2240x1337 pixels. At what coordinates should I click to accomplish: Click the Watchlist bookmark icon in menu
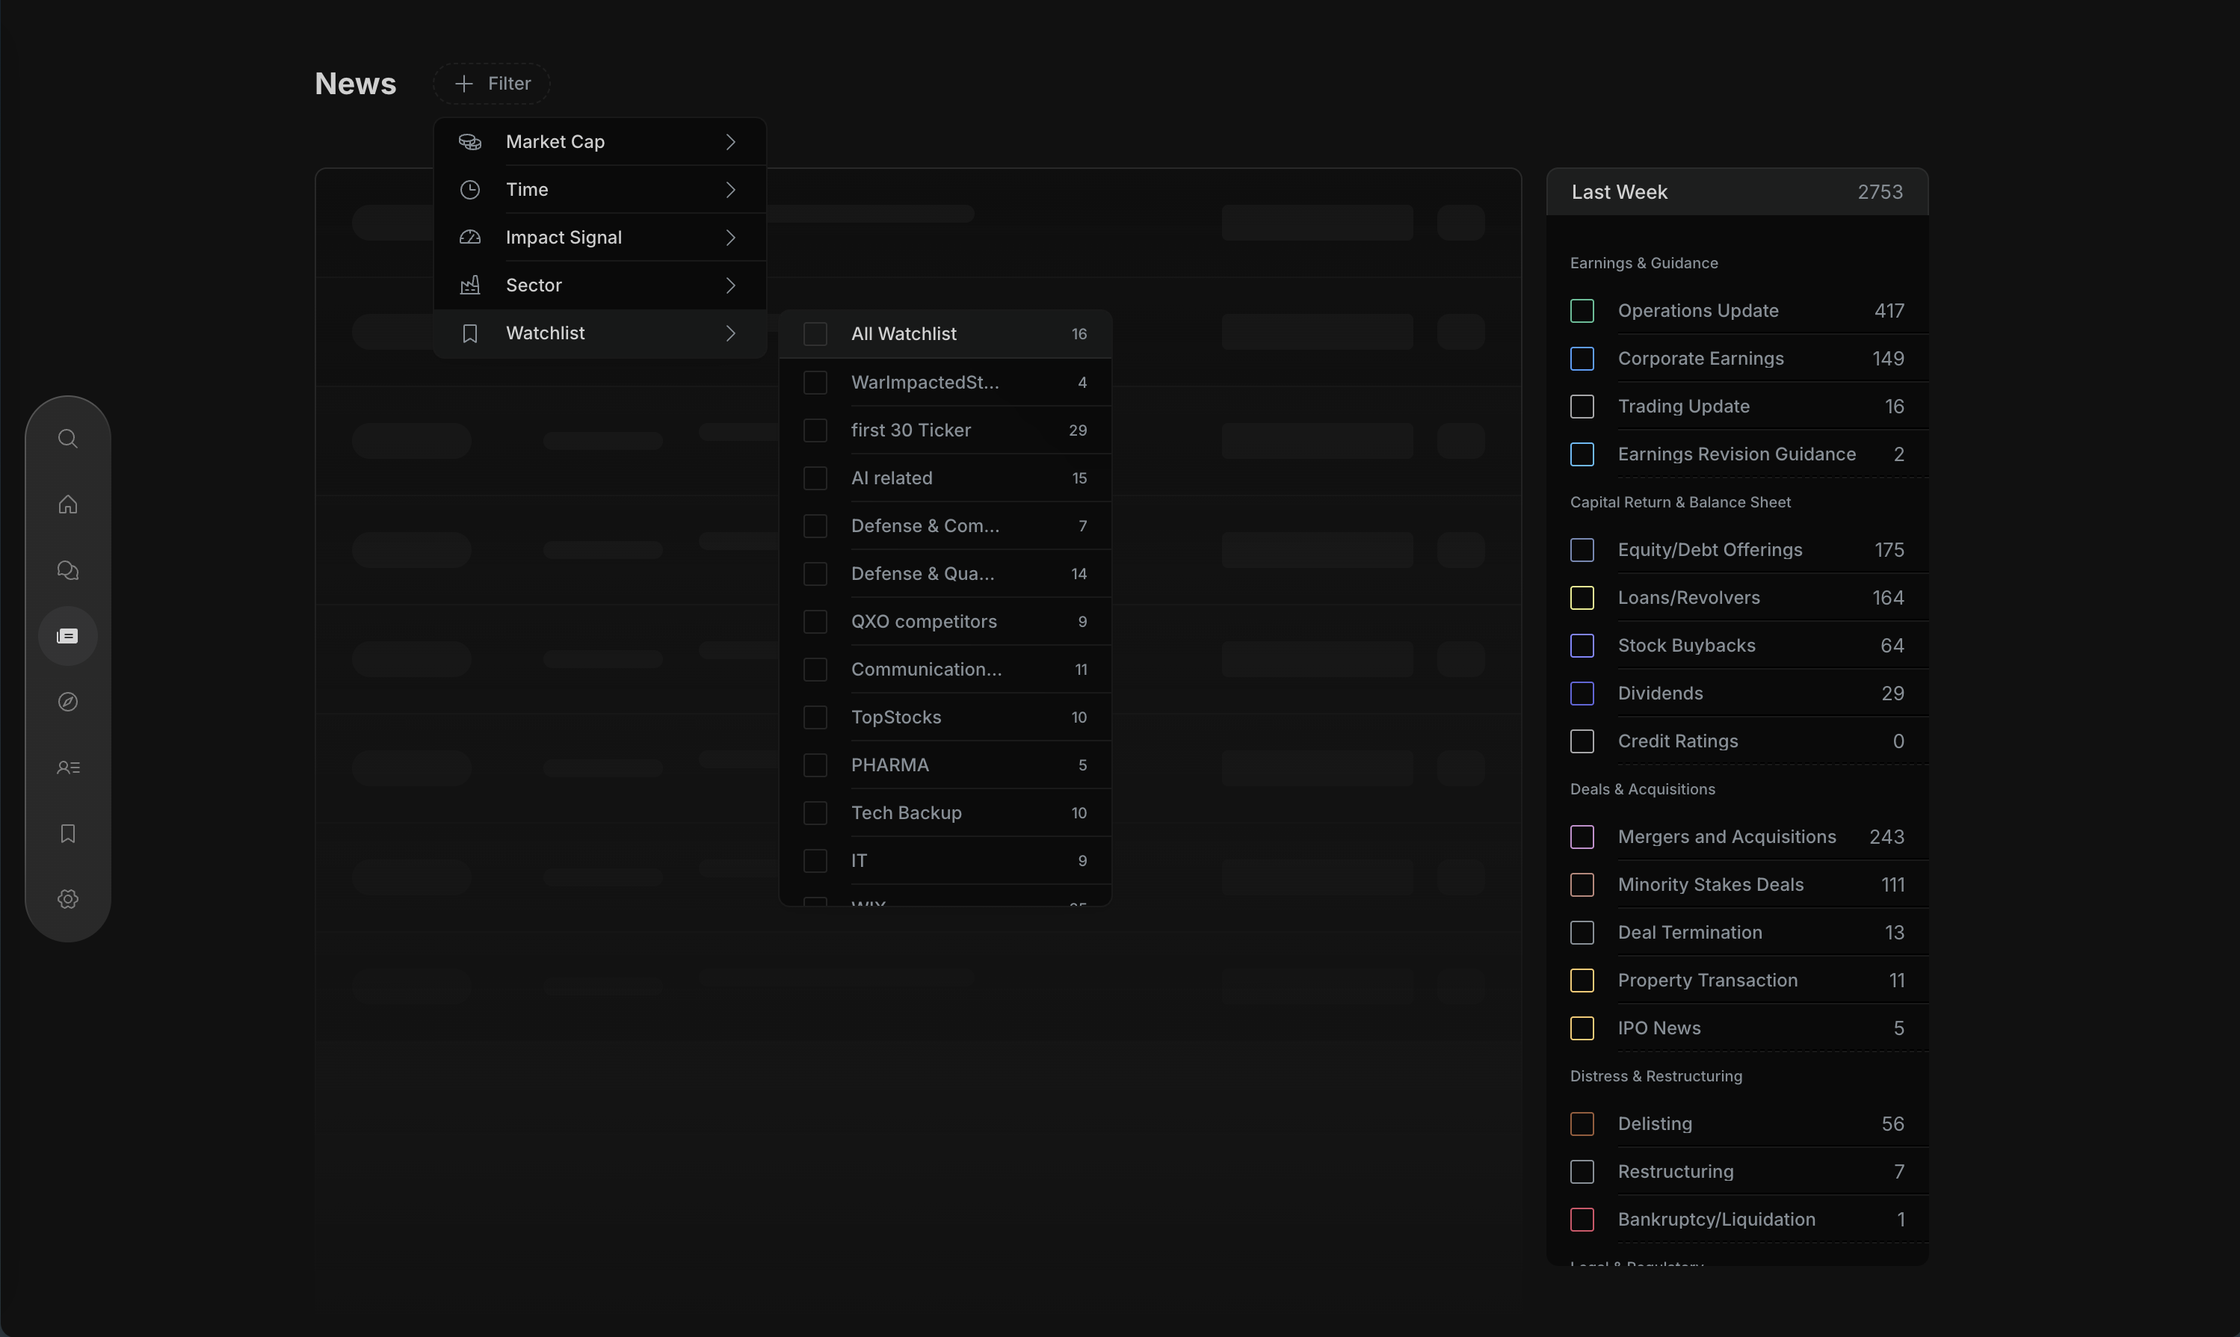(470, 333)
